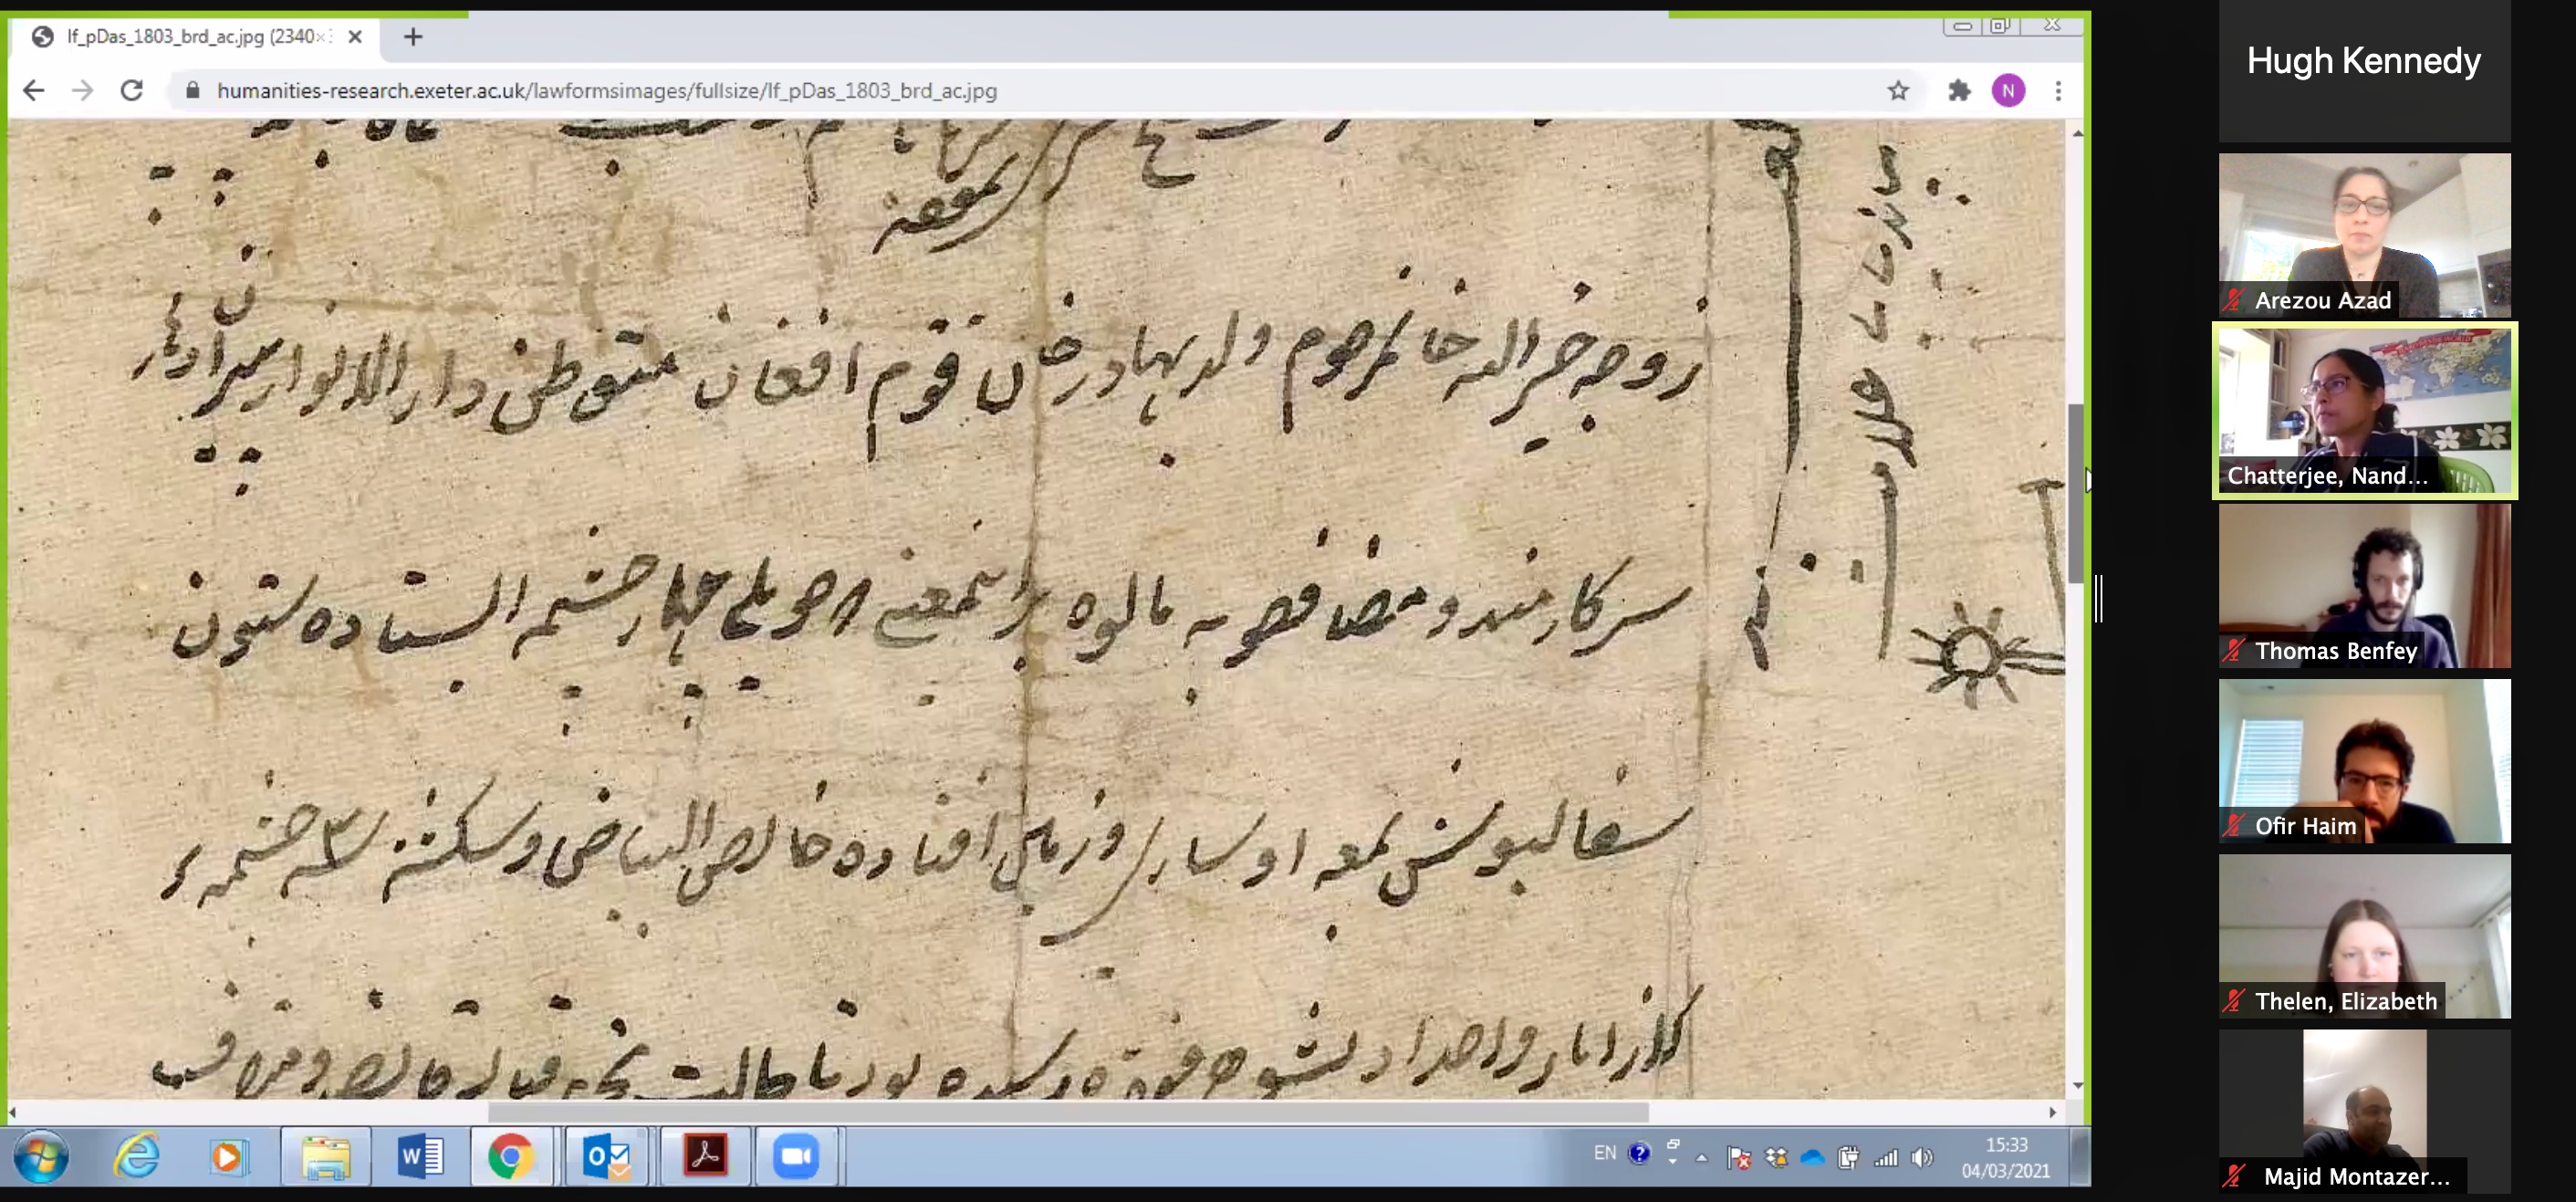Open a new browser tab

413,37
